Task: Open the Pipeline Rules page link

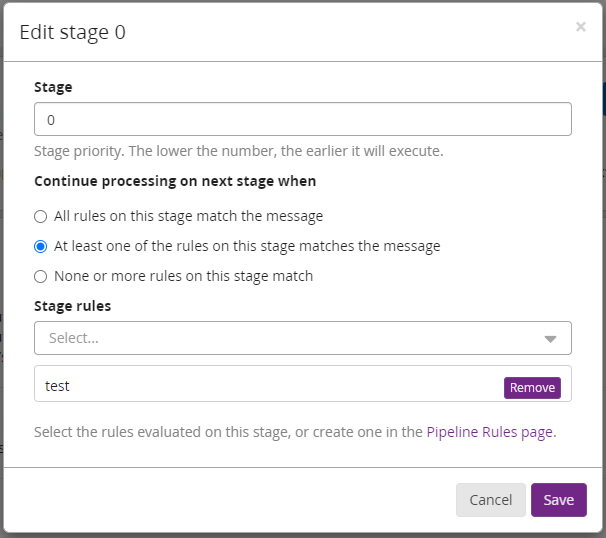Action: click(x=489, y=432)
